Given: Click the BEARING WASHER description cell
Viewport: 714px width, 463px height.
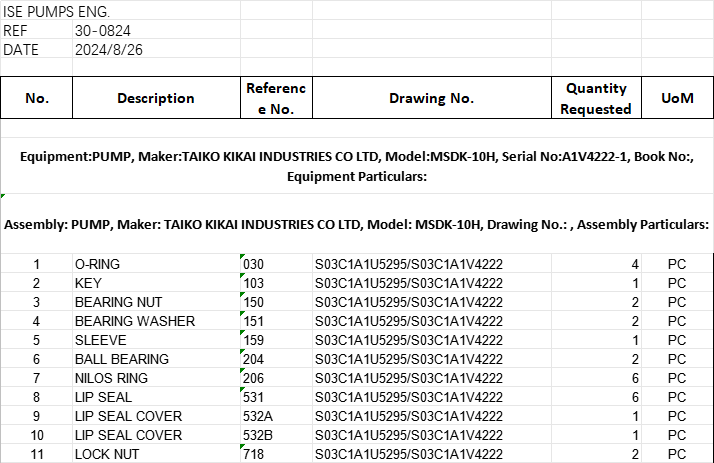Looking at the screenshot, I should (x=134, y=321).
